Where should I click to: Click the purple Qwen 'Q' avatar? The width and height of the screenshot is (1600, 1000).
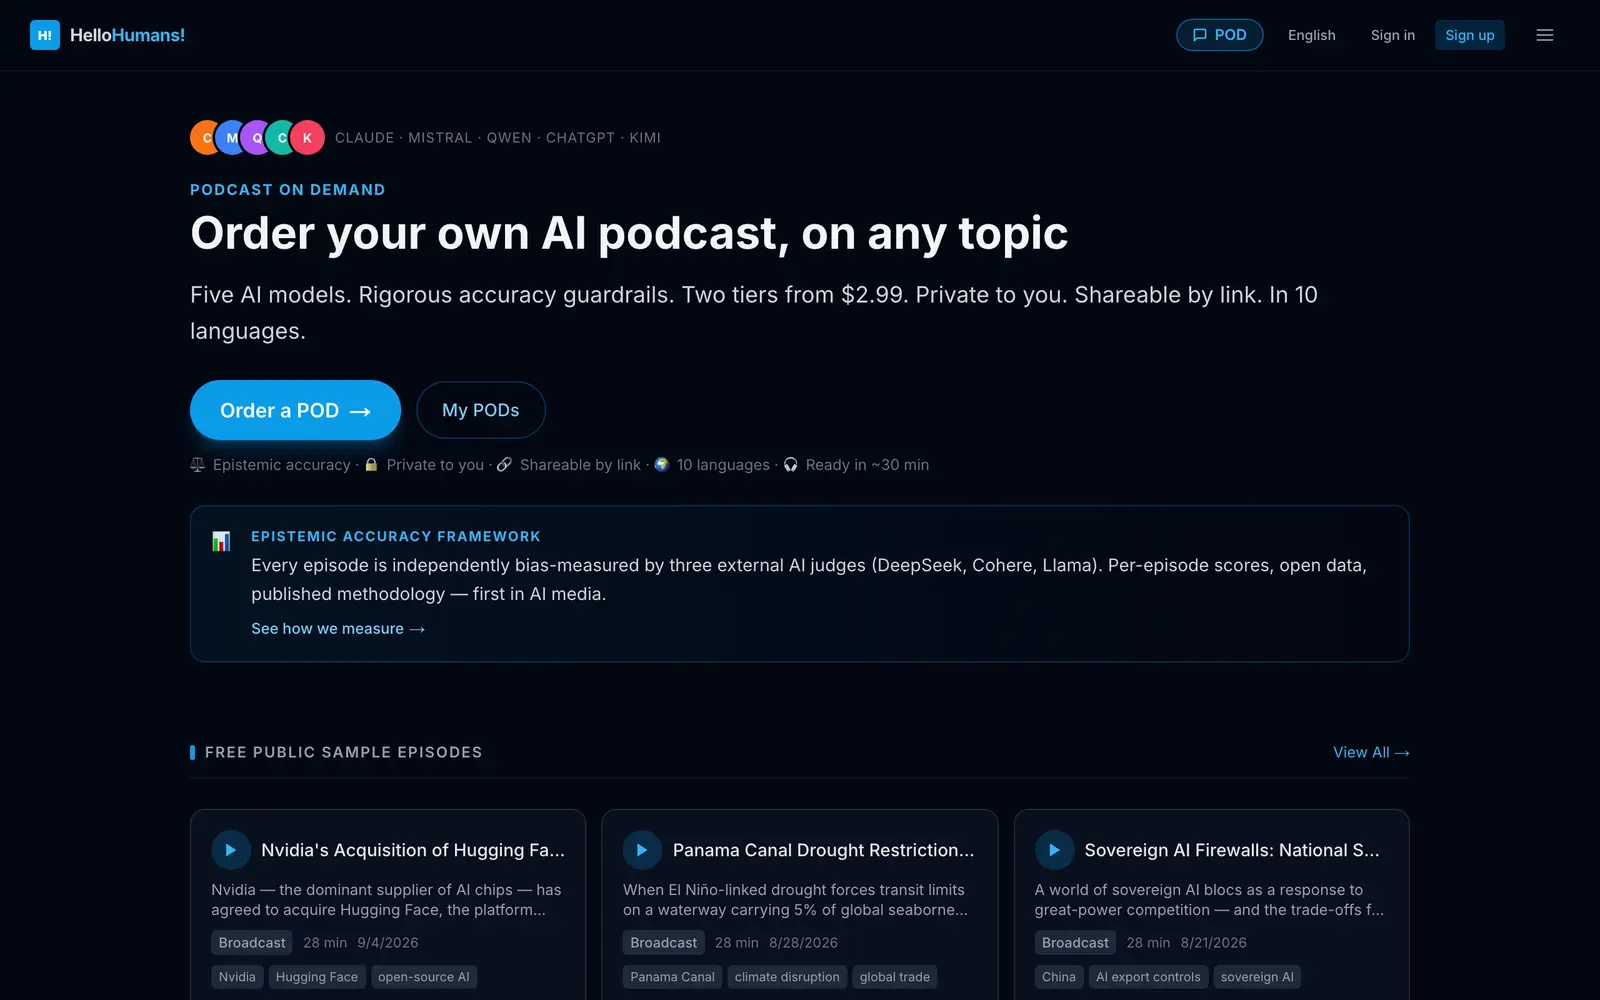coord(257,138)
